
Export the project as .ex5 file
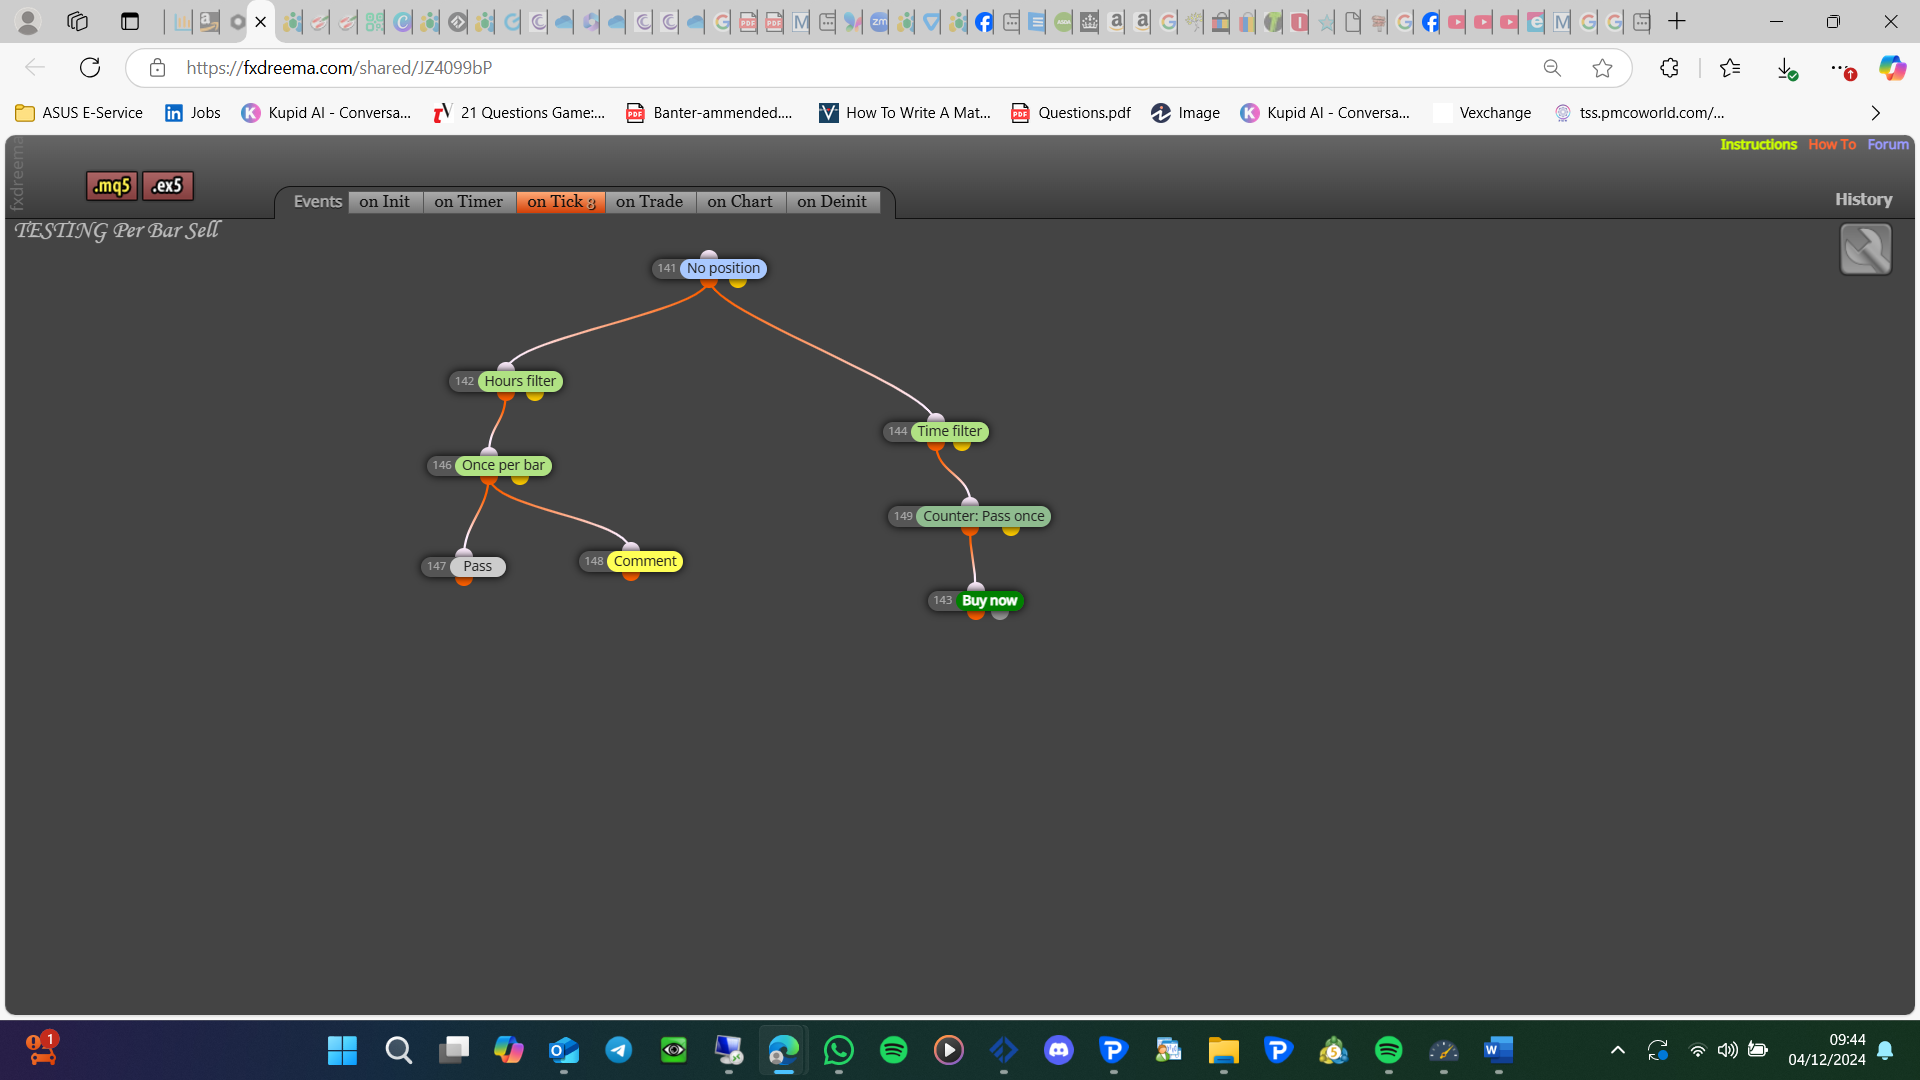(168, 186)
